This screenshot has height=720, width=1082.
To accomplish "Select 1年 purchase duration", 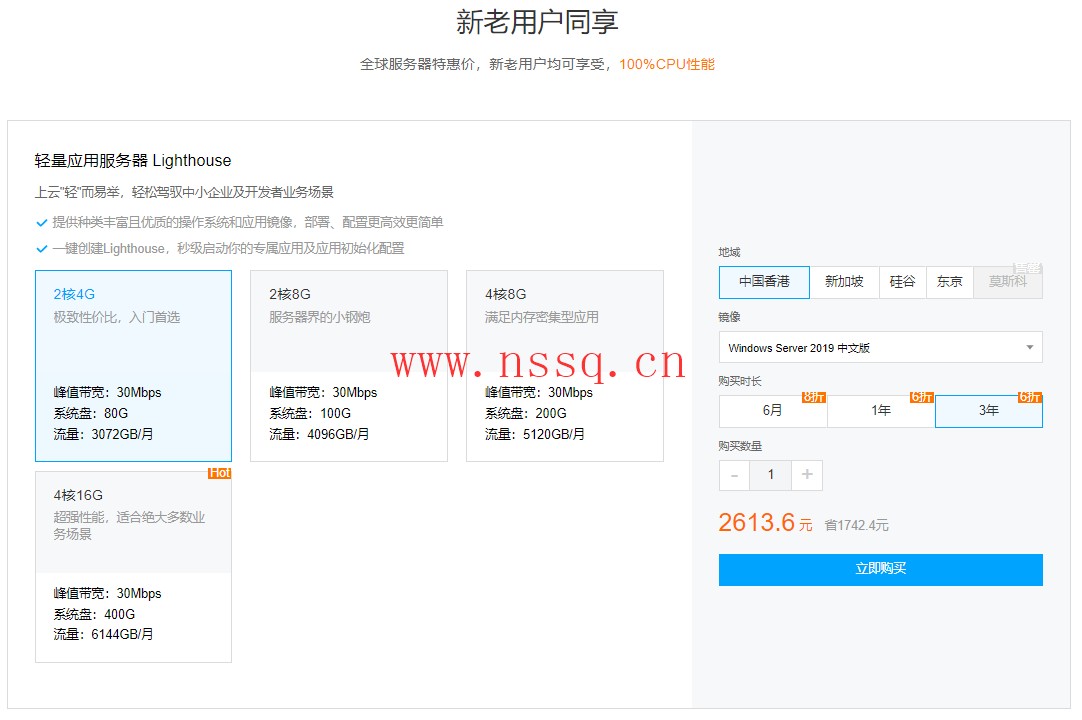I will click(x=881, y=411).
